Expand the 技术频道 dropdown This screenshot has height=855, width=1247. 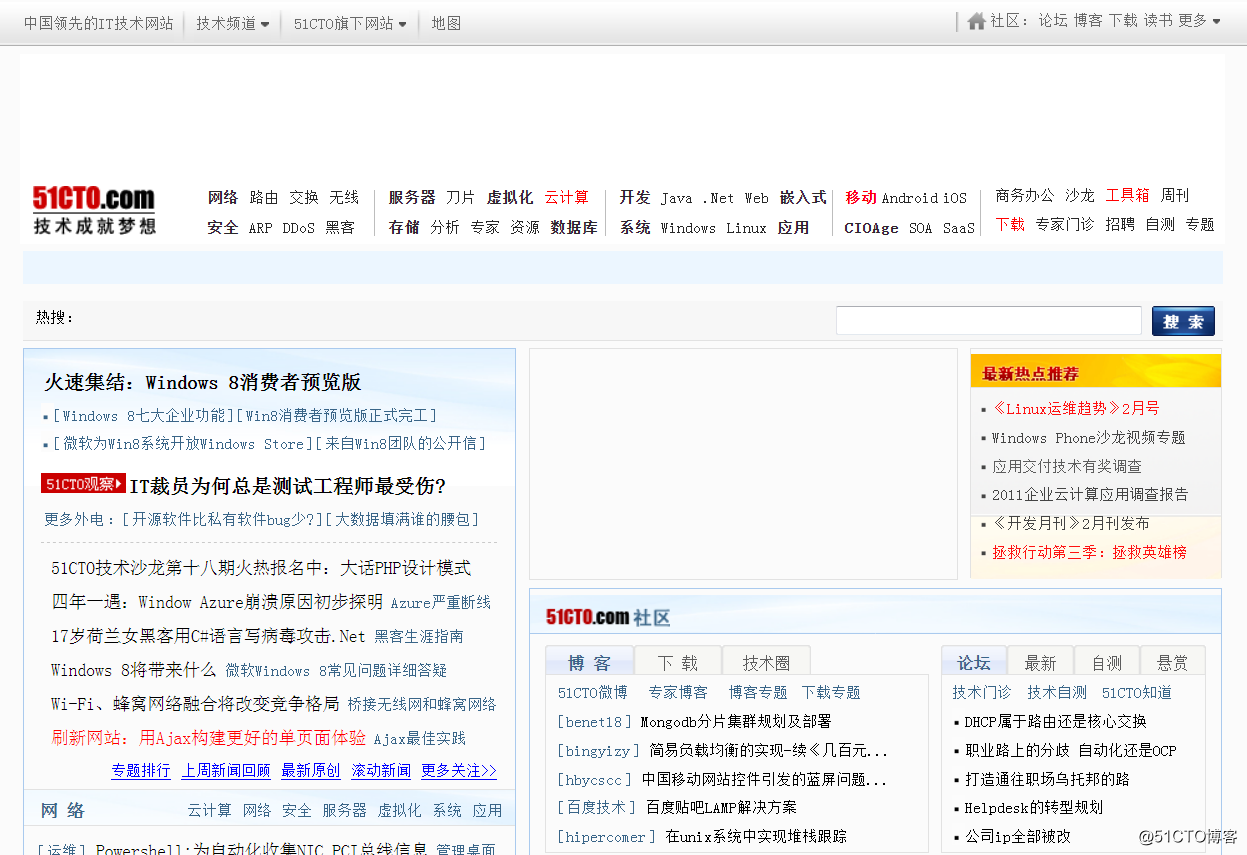click(232, 23)
